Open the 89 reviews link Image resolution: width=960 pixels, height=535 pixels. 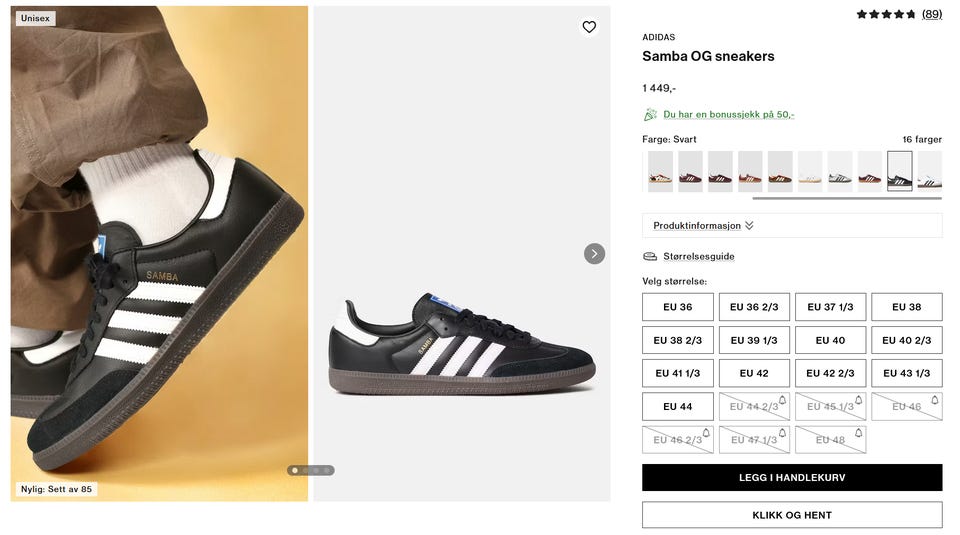click(x=932, y=14)
